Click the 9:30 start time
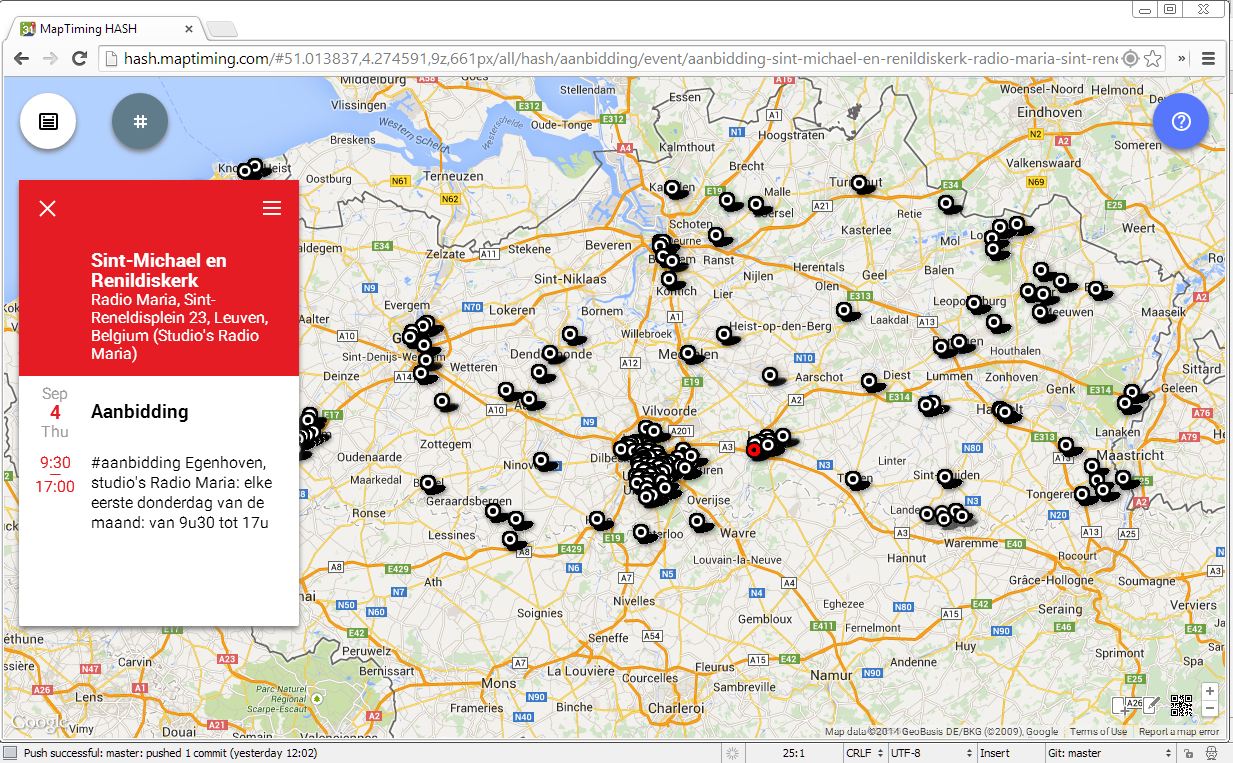The width and height of the screenshot is (1233, 763). point(55,463)
